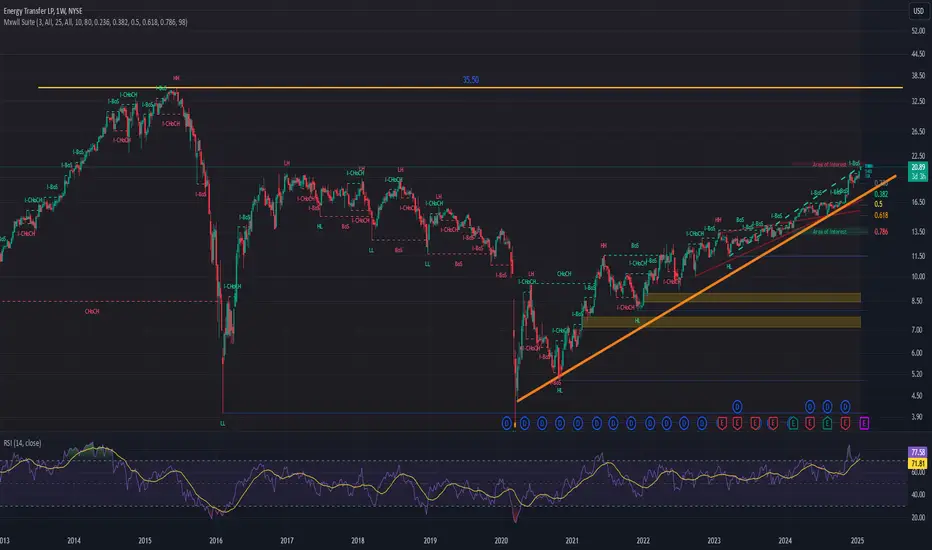Click the 3.90 price axis value
Image resolution: width=932 pixels, height=550 pixels.
point(918,417)
